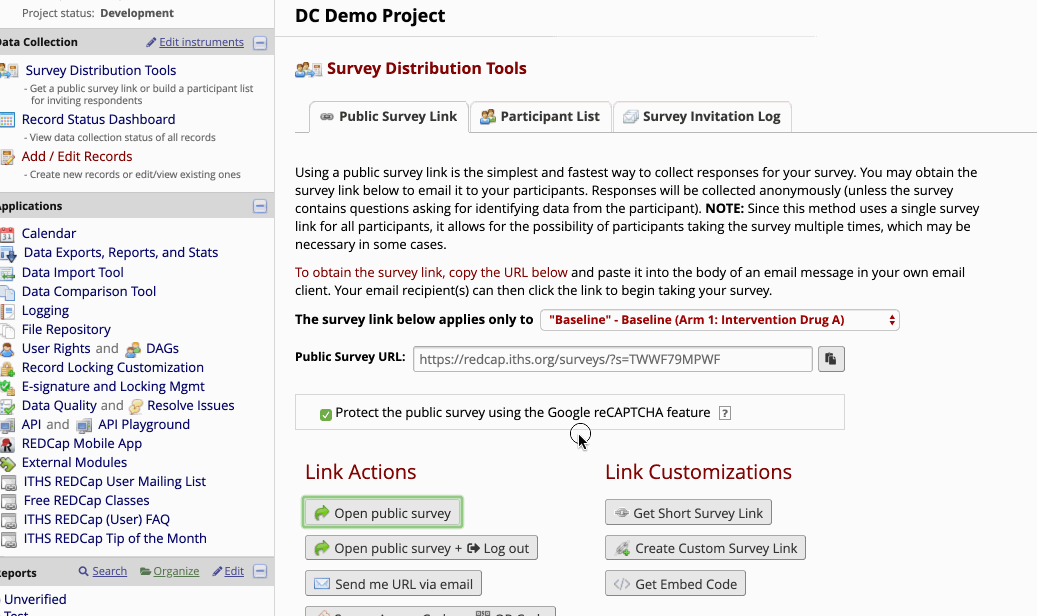
Task: Click the API Playground computer icon
Action: (84, 425)
